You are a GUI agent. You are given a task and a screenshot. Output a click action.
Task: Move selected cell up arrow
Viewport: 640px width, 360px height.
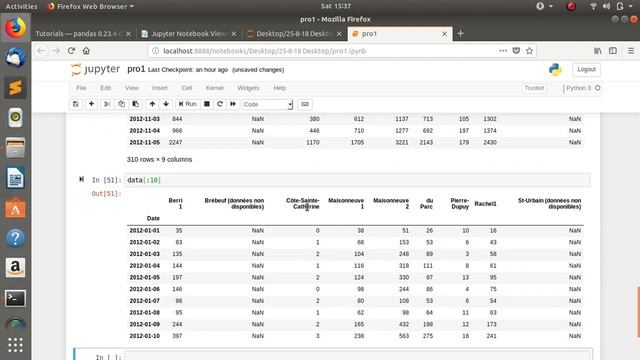pos(152,104)
